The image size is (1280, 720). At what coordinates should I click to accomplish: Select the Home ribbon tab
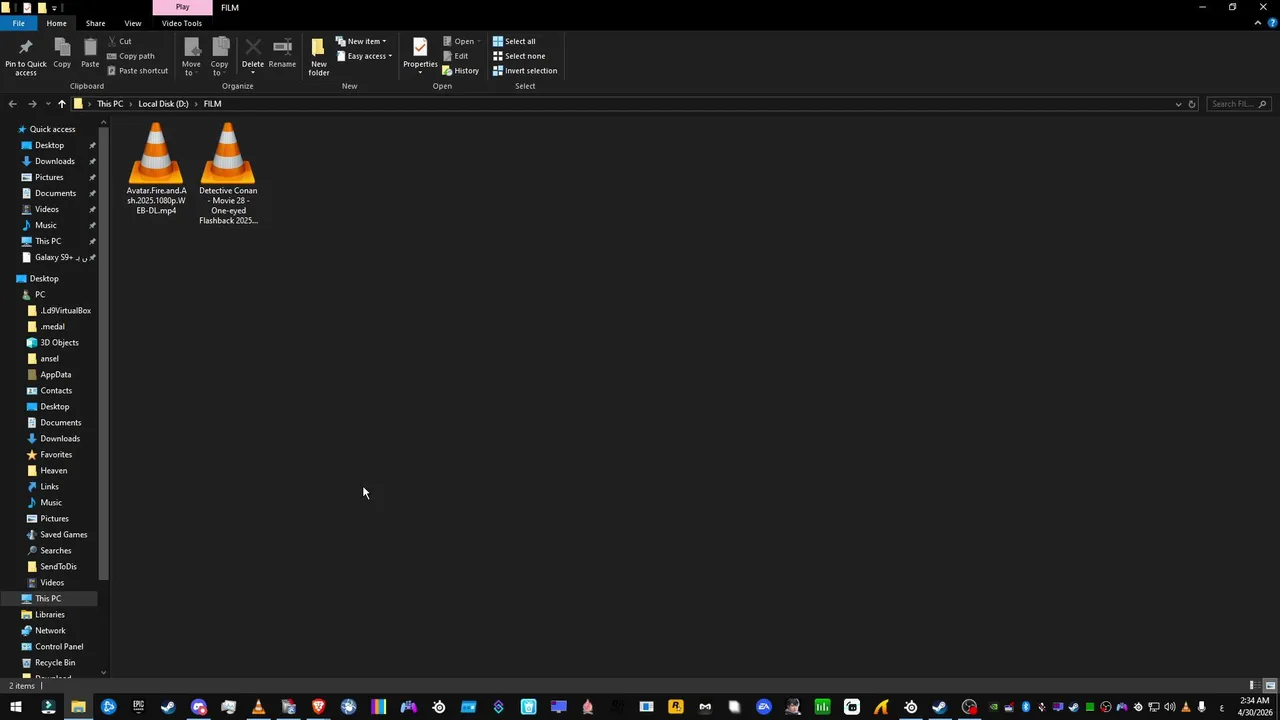click(57, 23)
